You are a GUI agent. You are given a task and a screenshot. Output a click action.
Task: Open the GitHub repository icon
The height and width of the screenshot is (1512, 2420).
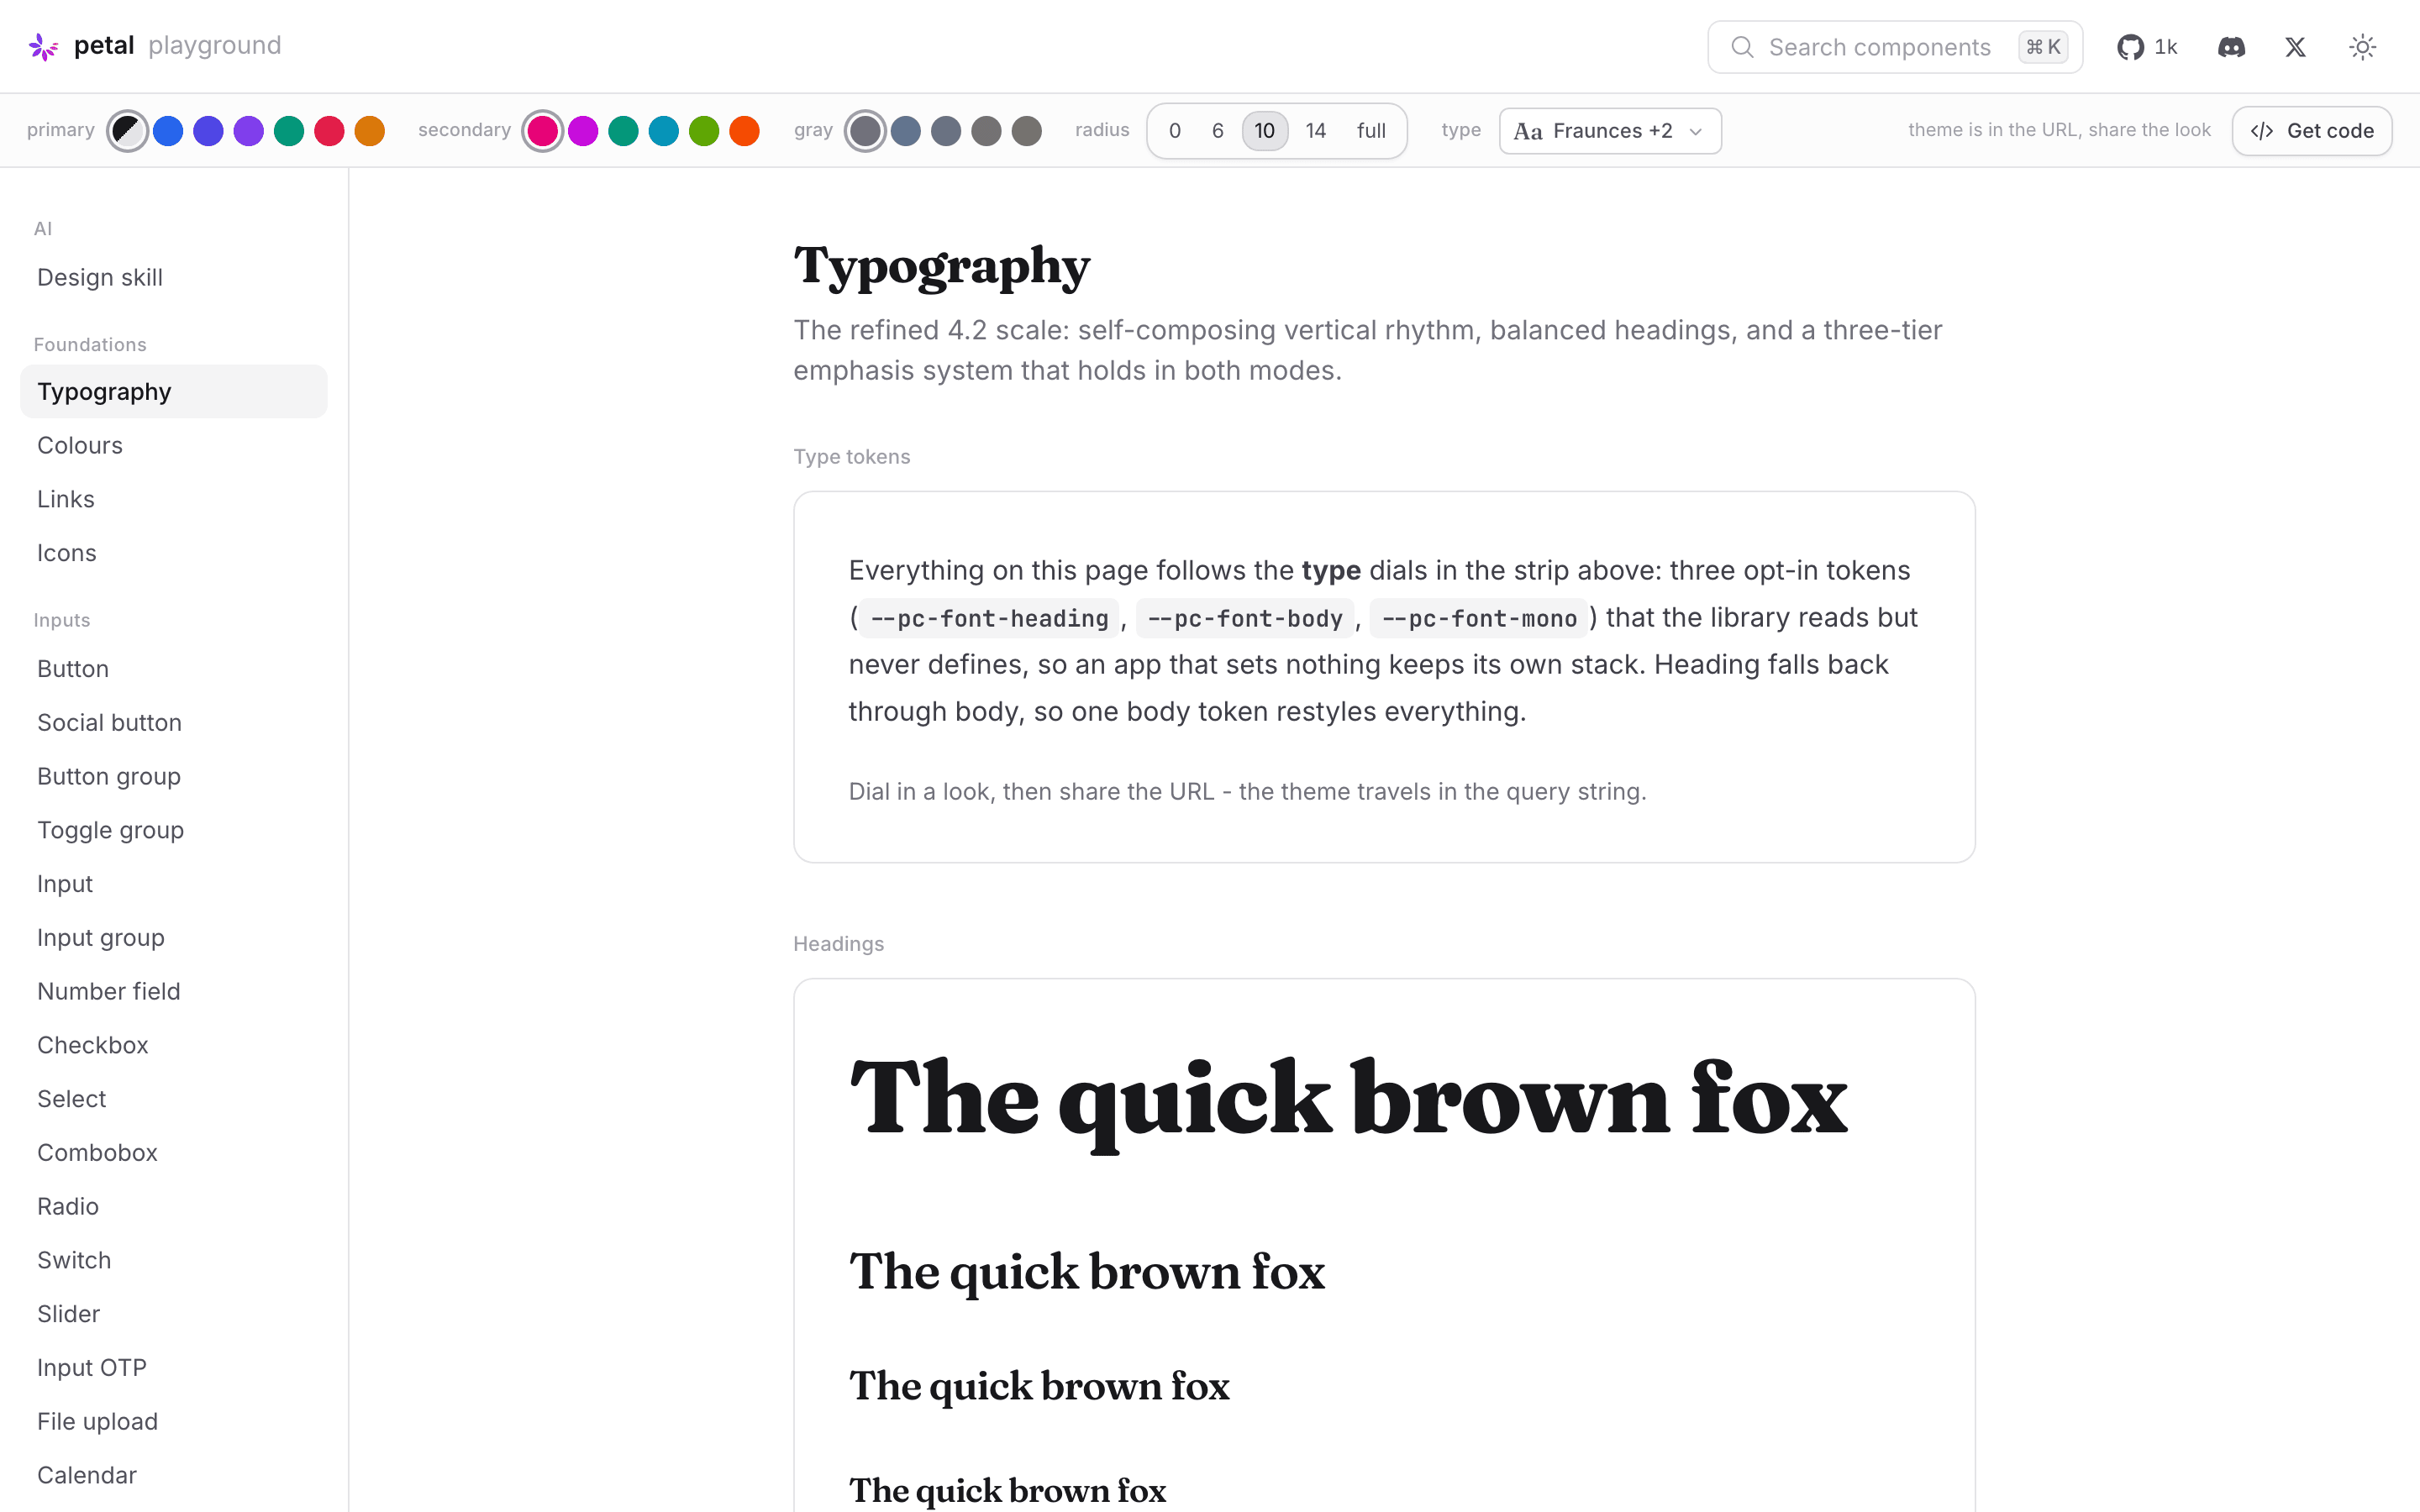2130,47
